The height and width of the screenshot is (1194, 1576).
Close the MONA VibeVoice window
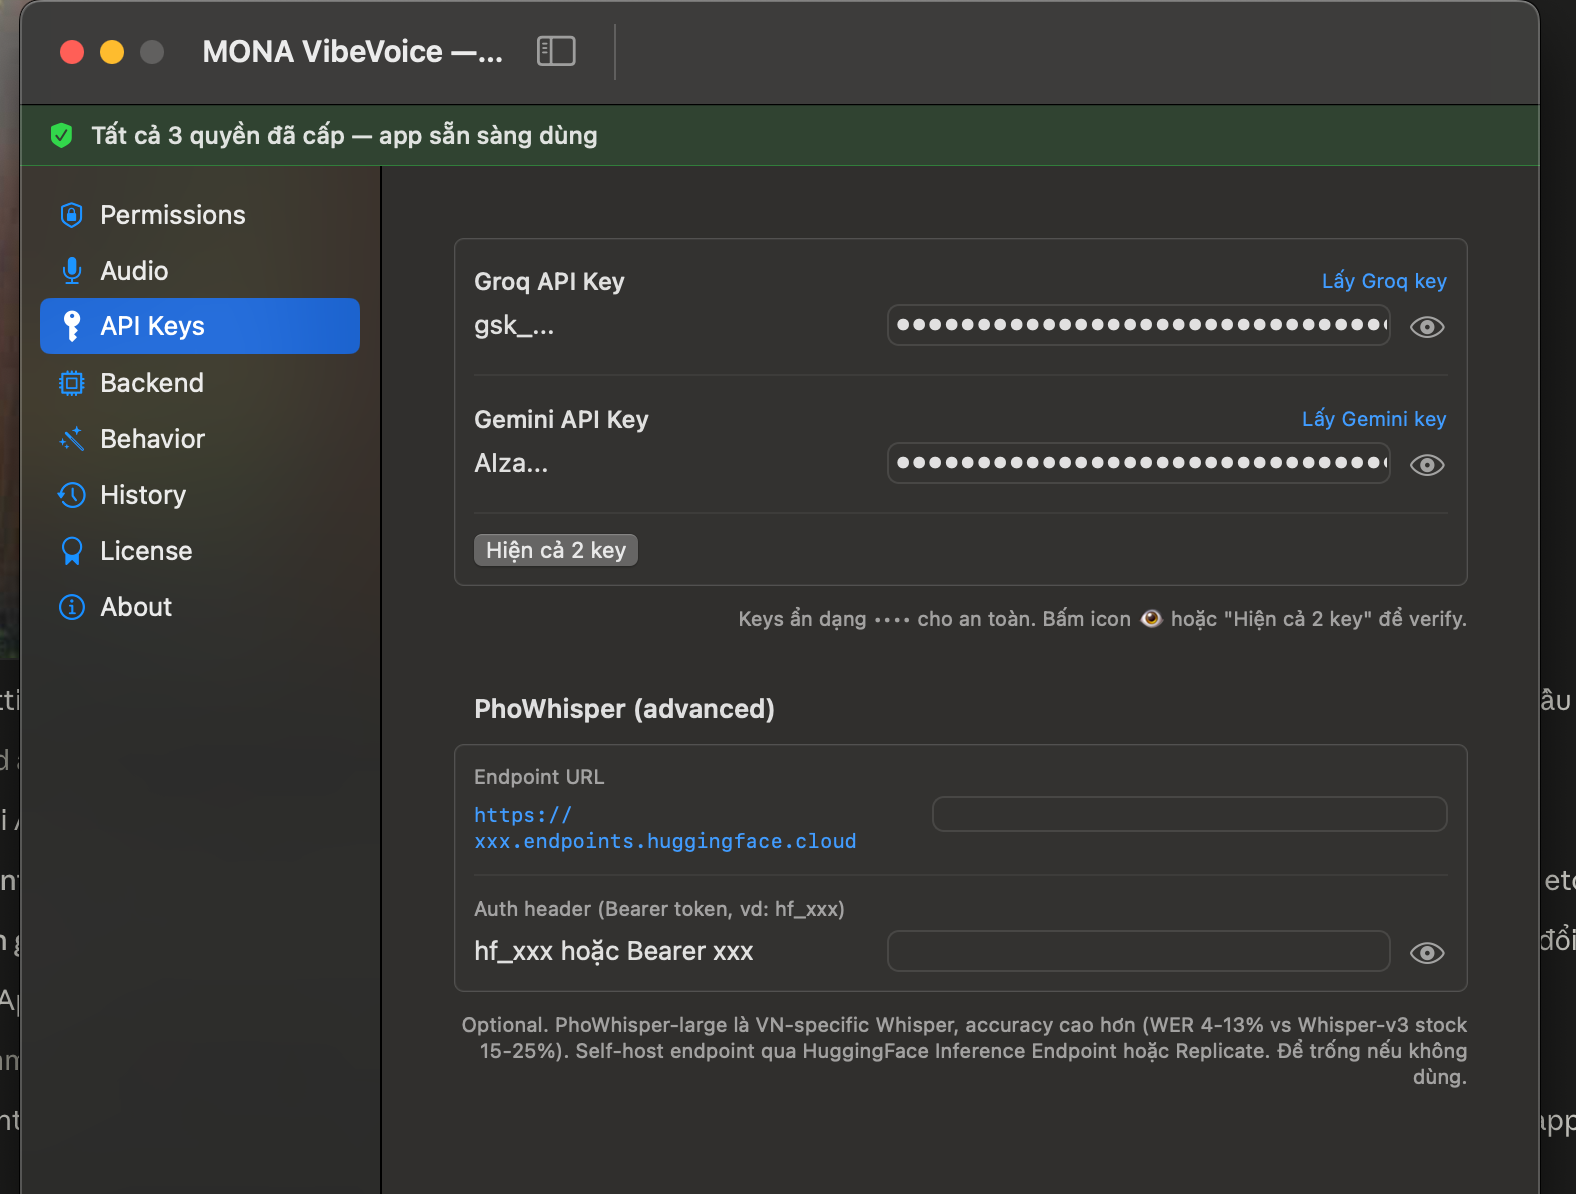tap(72, 52)
